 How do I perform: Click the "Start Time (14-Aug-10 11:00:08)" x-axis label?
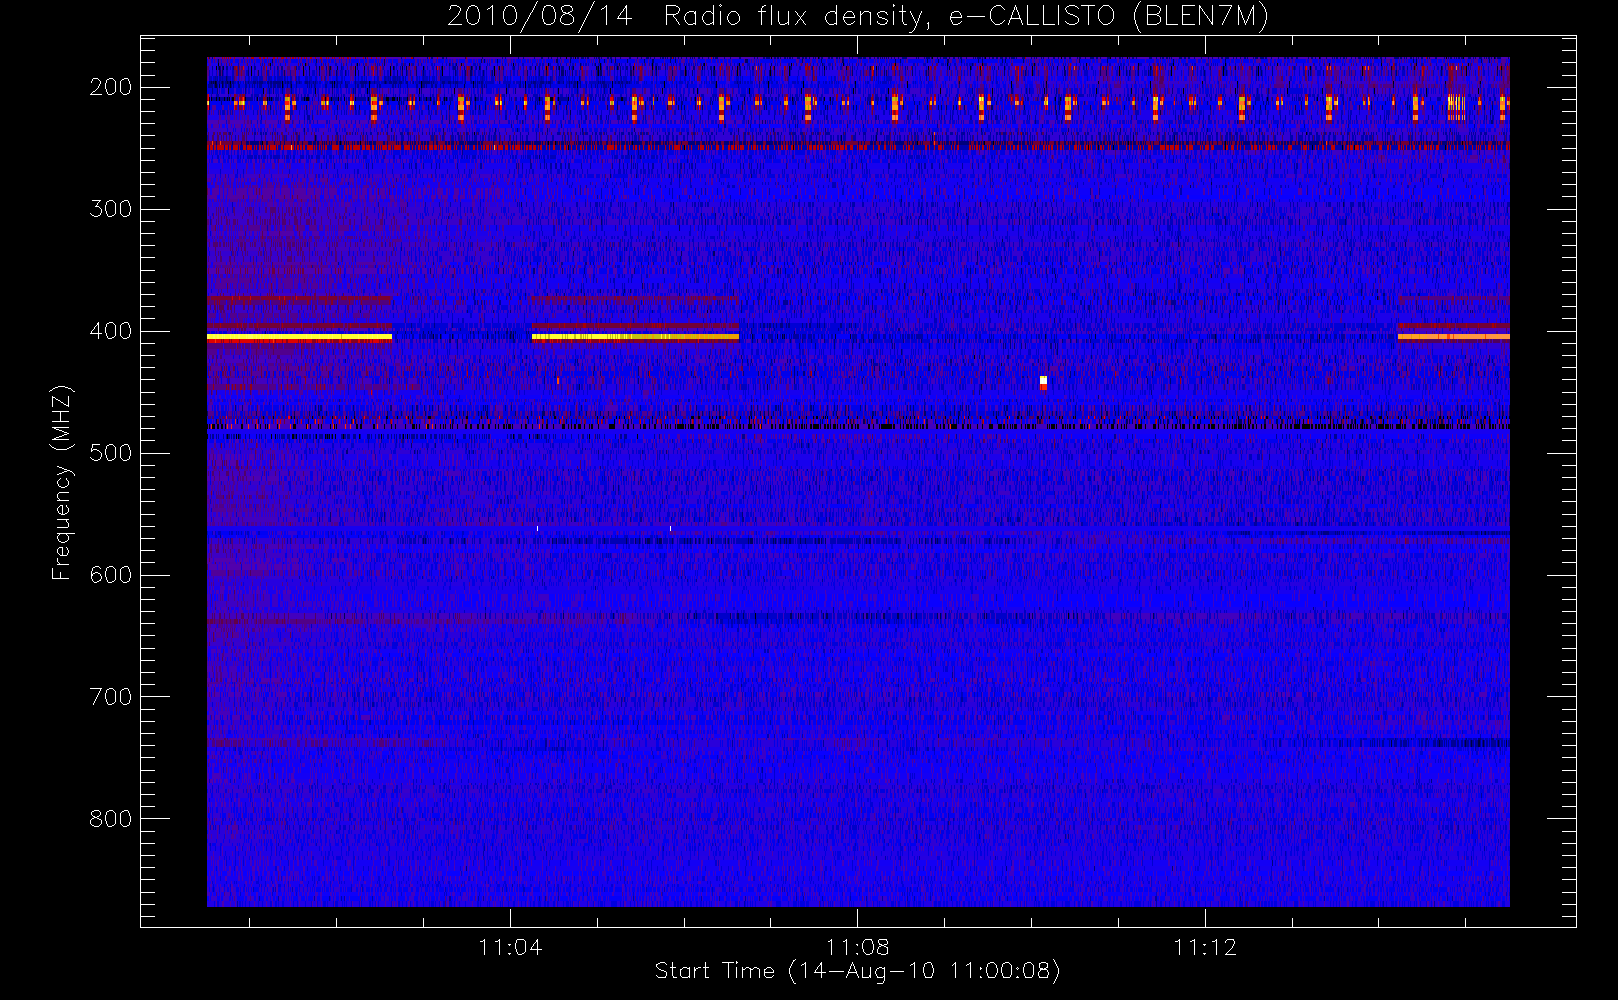[857, 971]
